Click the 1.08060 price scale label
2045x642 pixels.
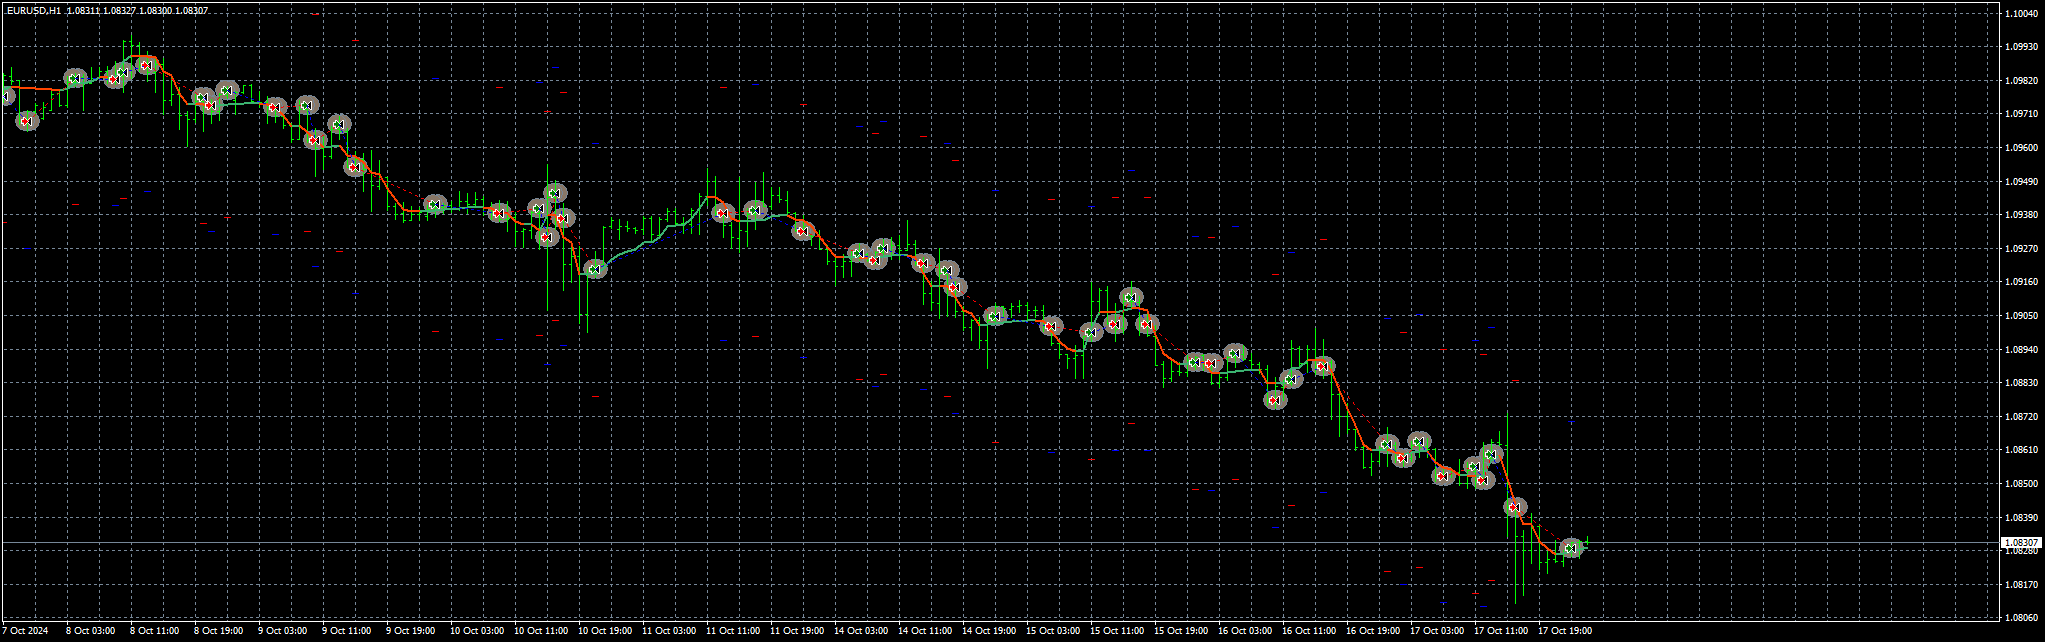click(x=2021, y=618)
